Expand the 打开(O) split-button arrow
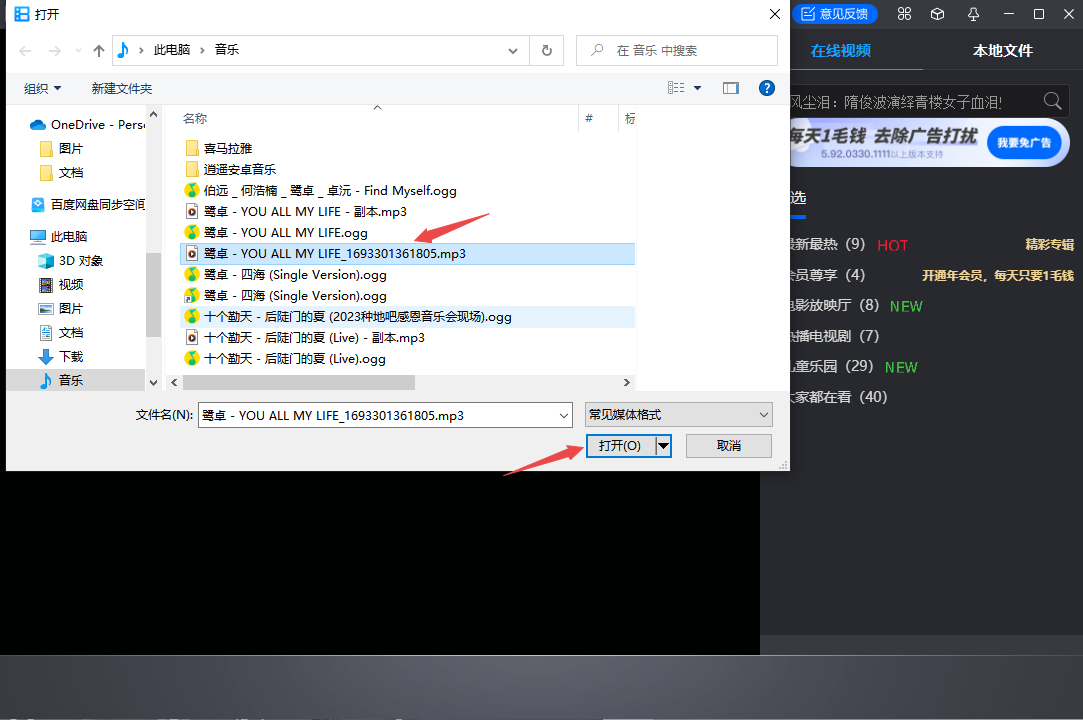Image resolution: width=1083 pixels, height=720 pixels. point(662,445)
